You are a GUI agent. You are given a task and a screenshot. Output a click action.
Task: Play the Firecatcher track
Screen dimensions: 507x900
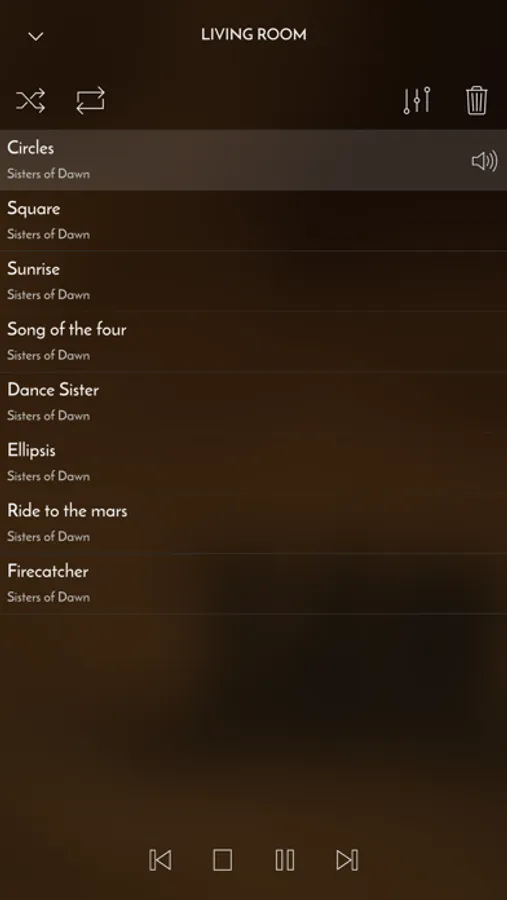pos(253,584)
